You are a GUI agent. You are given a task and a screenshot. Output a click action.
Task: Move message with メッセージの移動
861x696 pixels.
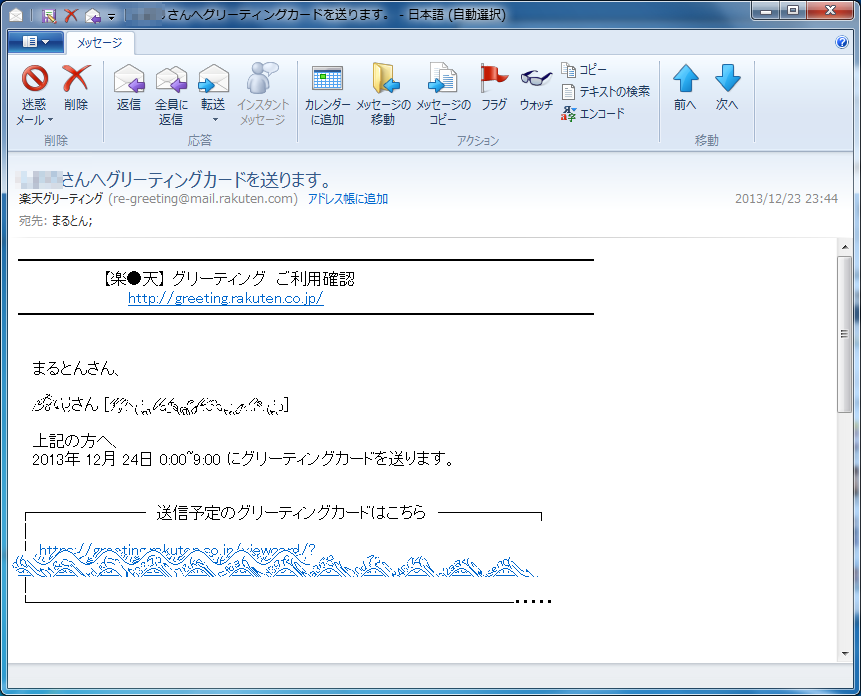[x=383, y=94]
